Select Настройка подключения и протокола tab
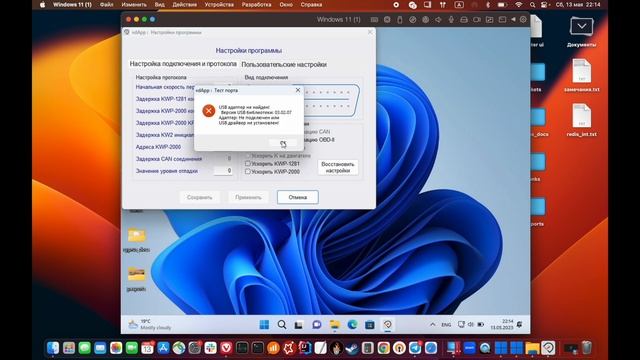The image size is (640, 360). point(183,64)
